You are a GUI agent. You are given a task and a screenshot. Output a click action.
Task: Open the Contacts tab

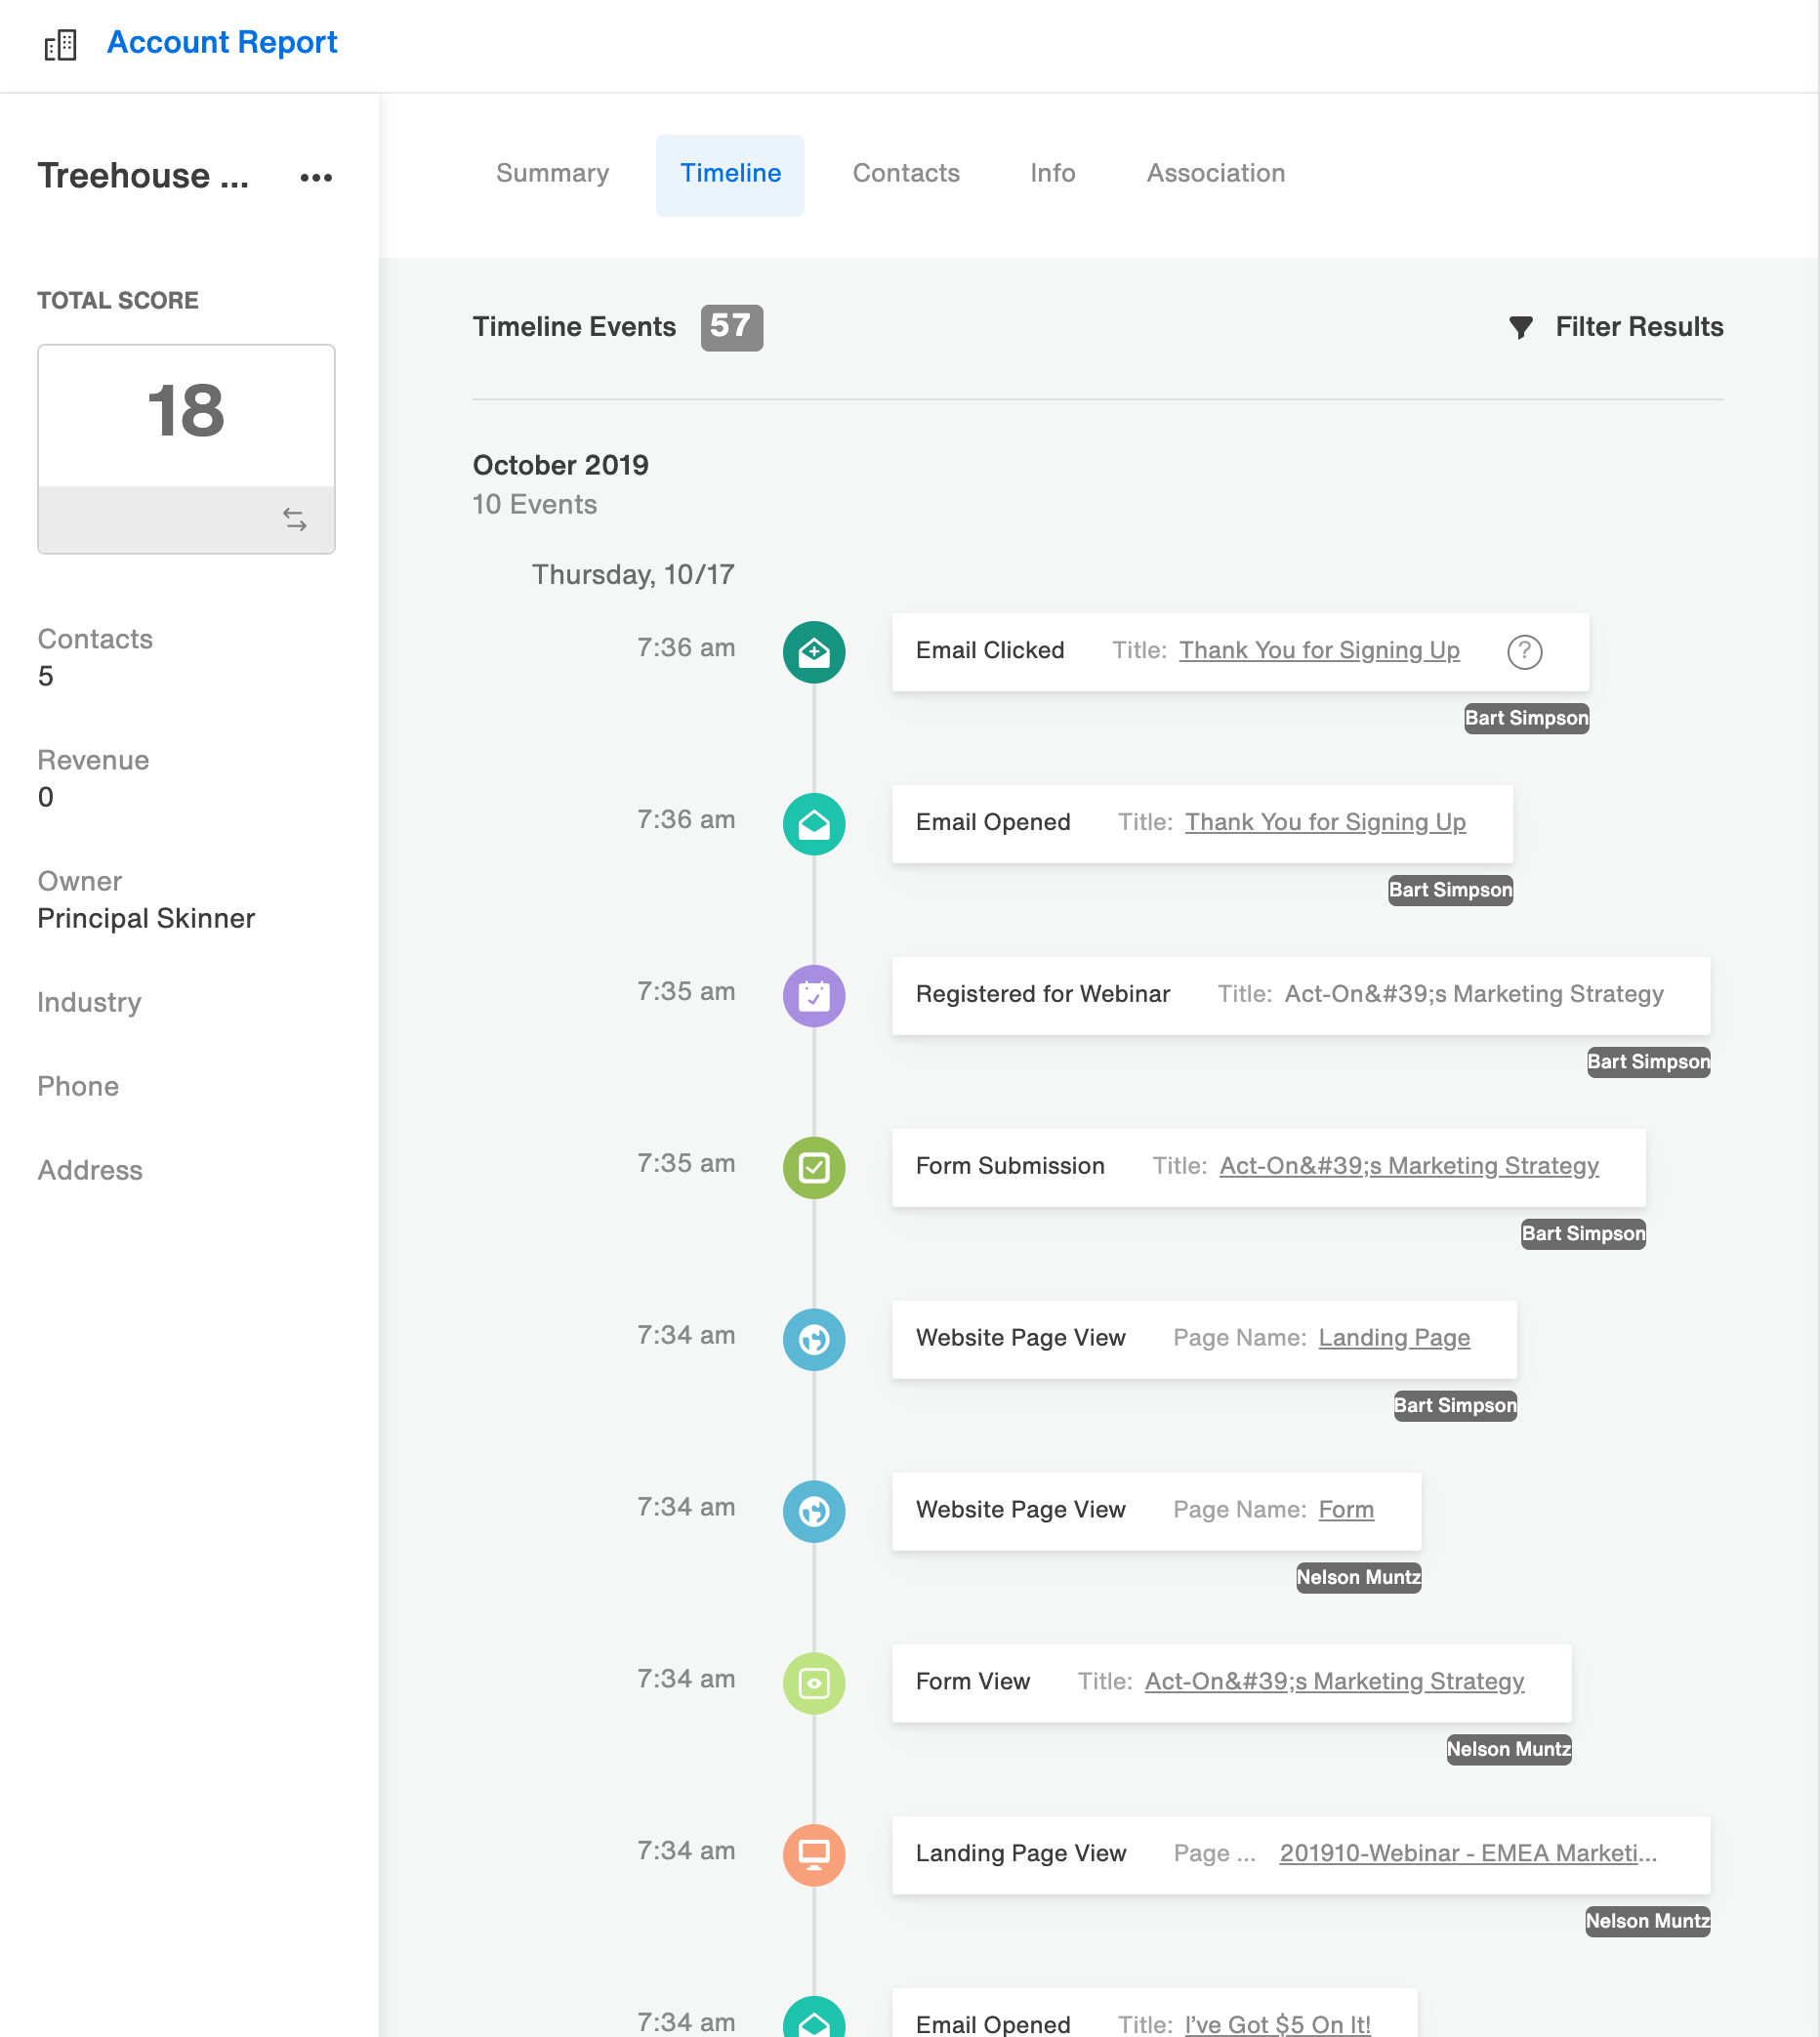click(906, 173)
